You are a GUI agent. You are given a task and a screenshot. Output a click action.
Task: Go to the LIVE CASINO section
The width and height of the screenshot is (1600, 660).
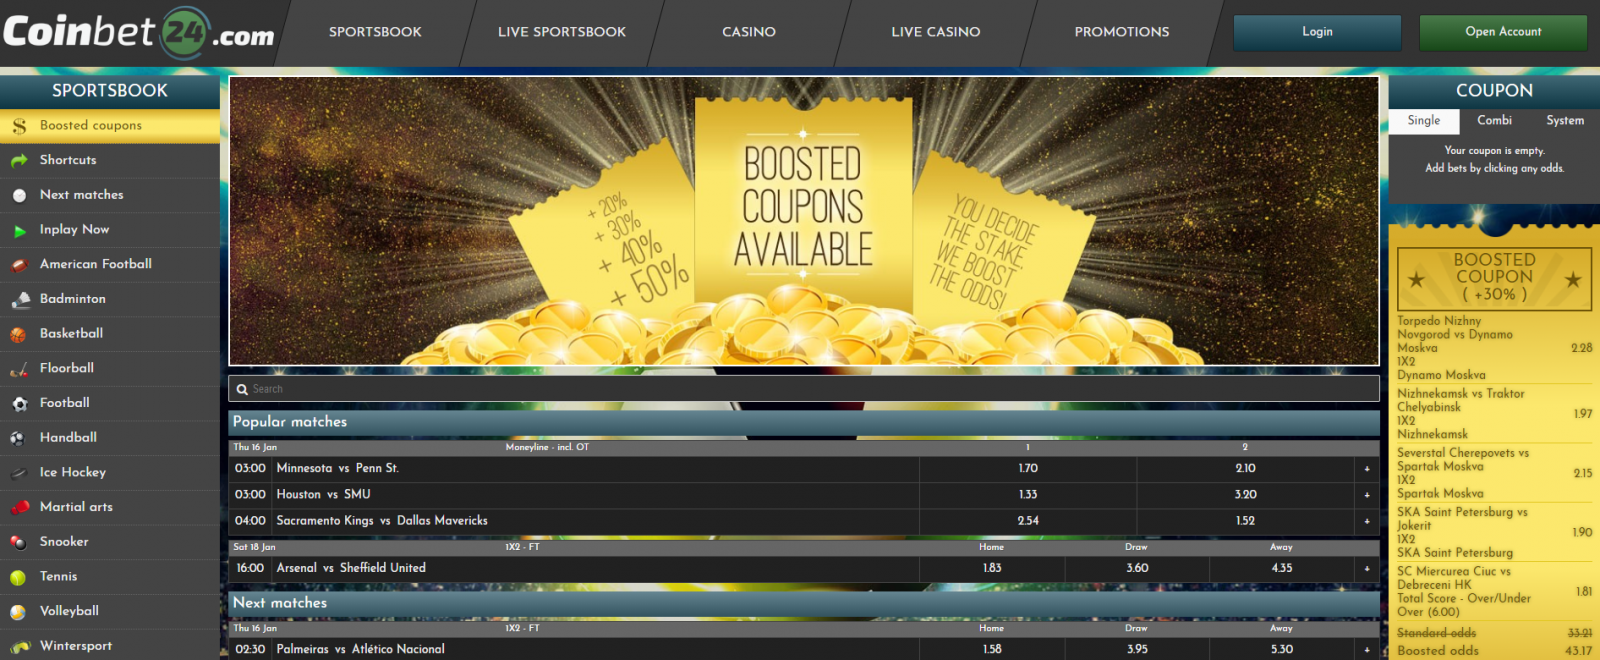click(936, 32)
